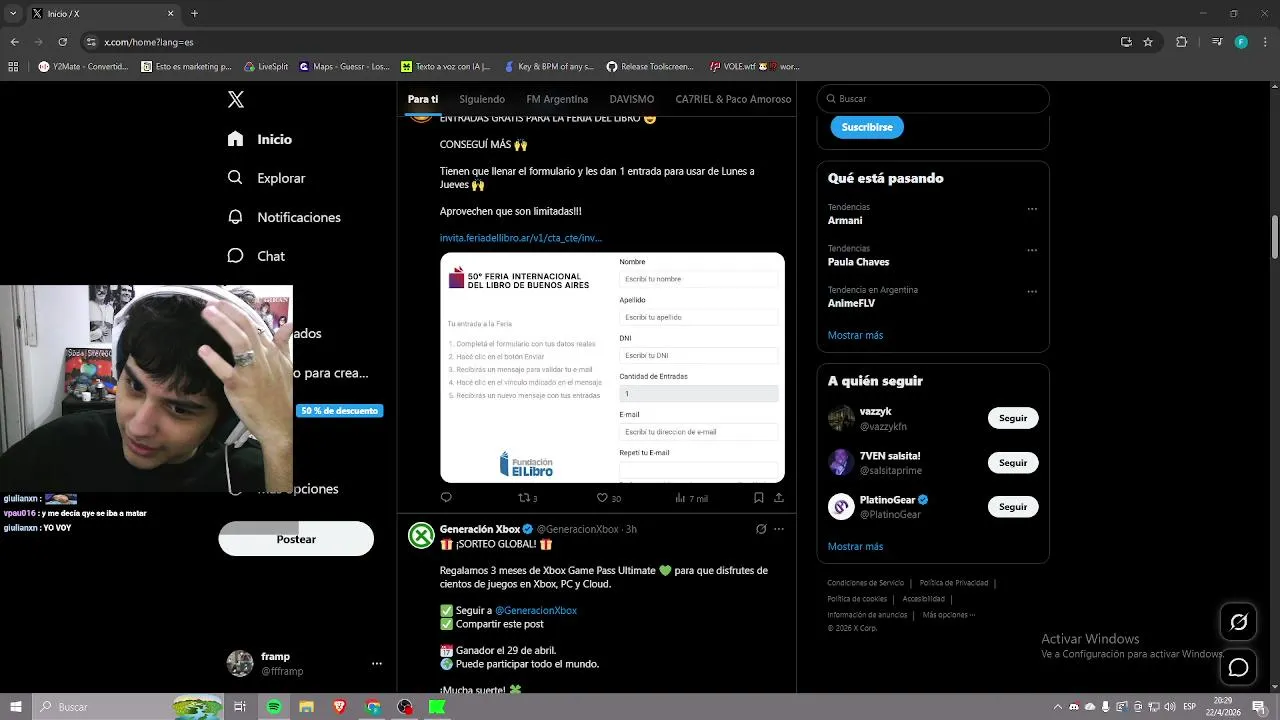This screenshot has height=720, width=1280.
Task: Click Condiciones de Servicio footer link
Action: pos(866,583)
